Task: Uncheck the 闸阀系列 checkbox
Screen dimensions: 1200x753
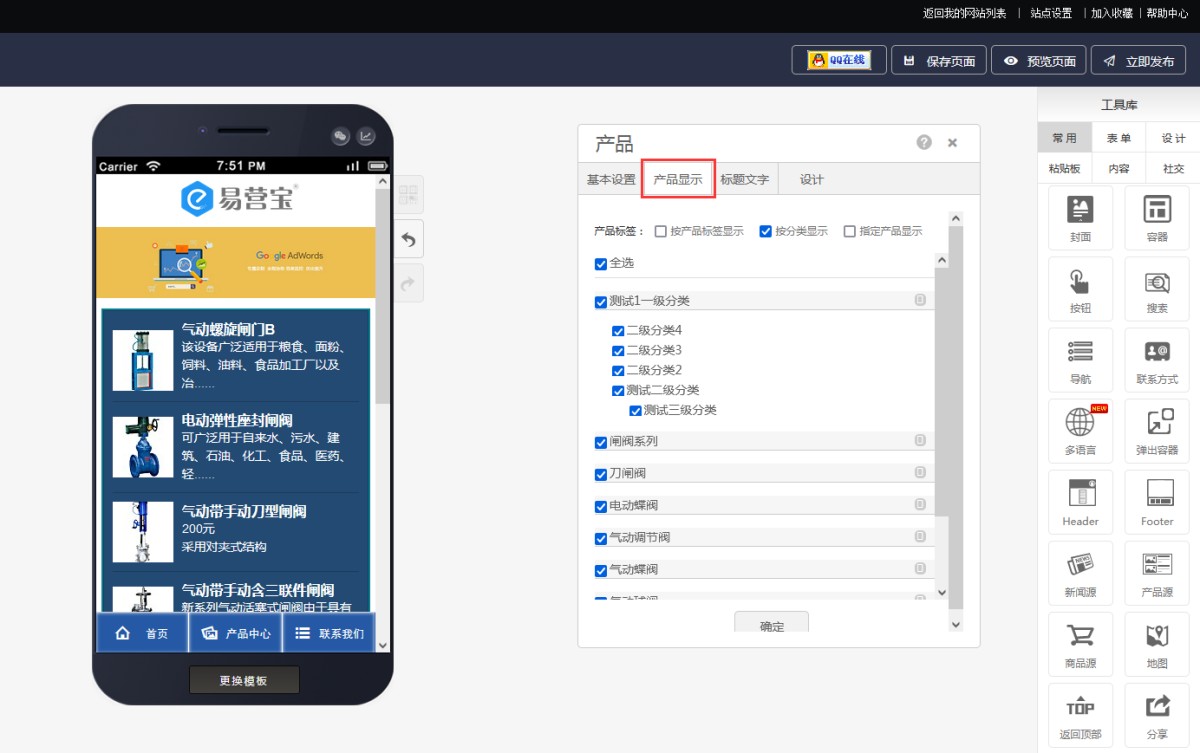Action: [601, 442]
